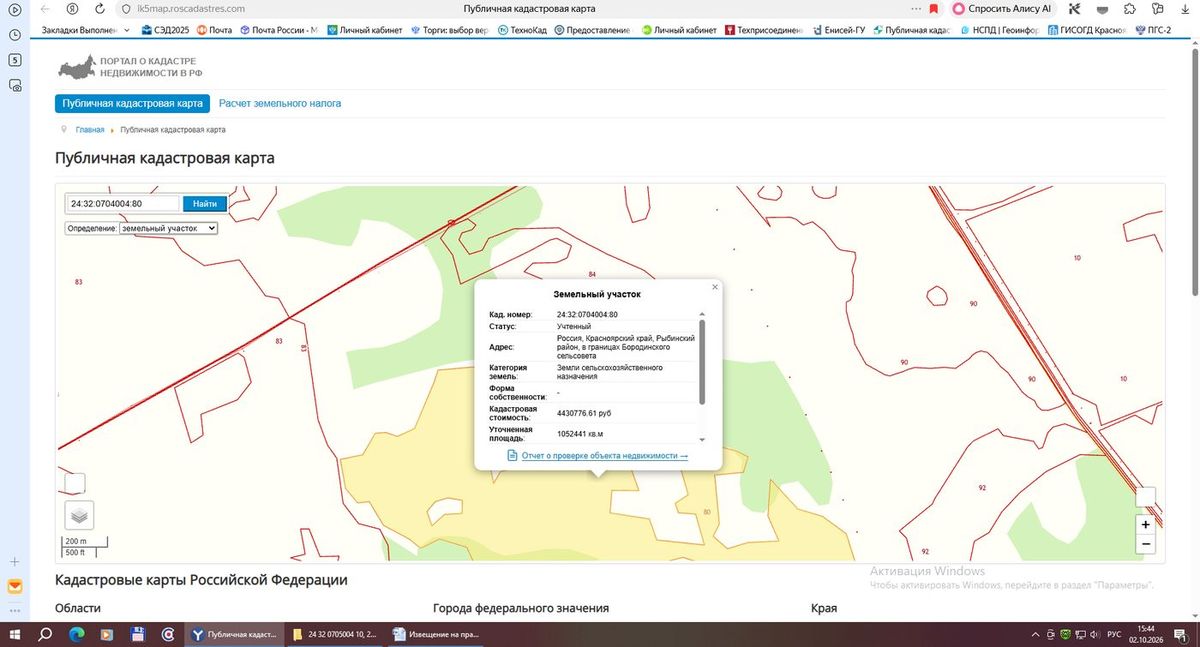Viewport: 1200px width, 647px height.
Task: Close the Земельный участок popup
Action: [x=715, y=287]
